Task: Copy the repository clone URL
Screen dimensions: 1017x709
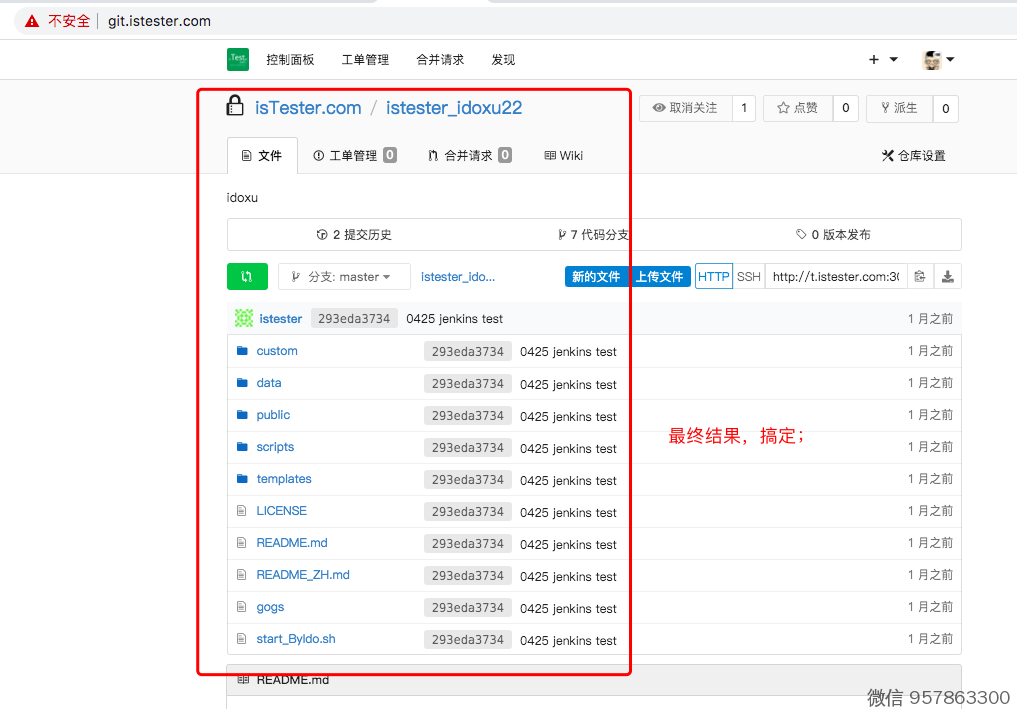Action: (x=920, y=277)
